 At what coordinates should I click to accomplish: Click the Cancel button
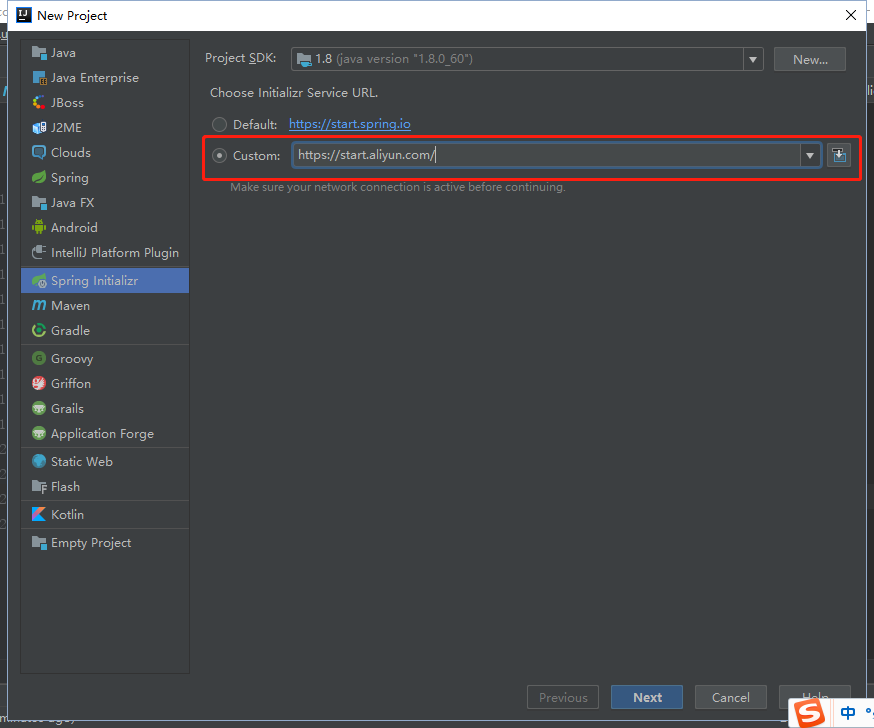(x=731, y=697)
